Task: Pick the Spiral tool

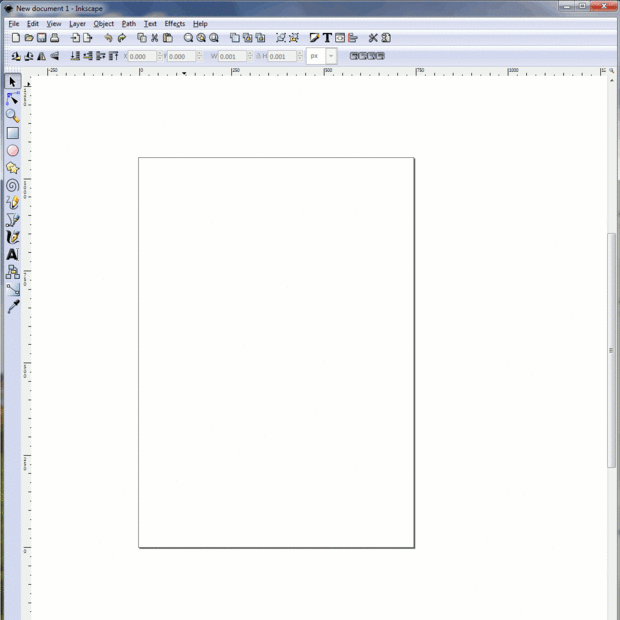Action: (x=13, y=185)
